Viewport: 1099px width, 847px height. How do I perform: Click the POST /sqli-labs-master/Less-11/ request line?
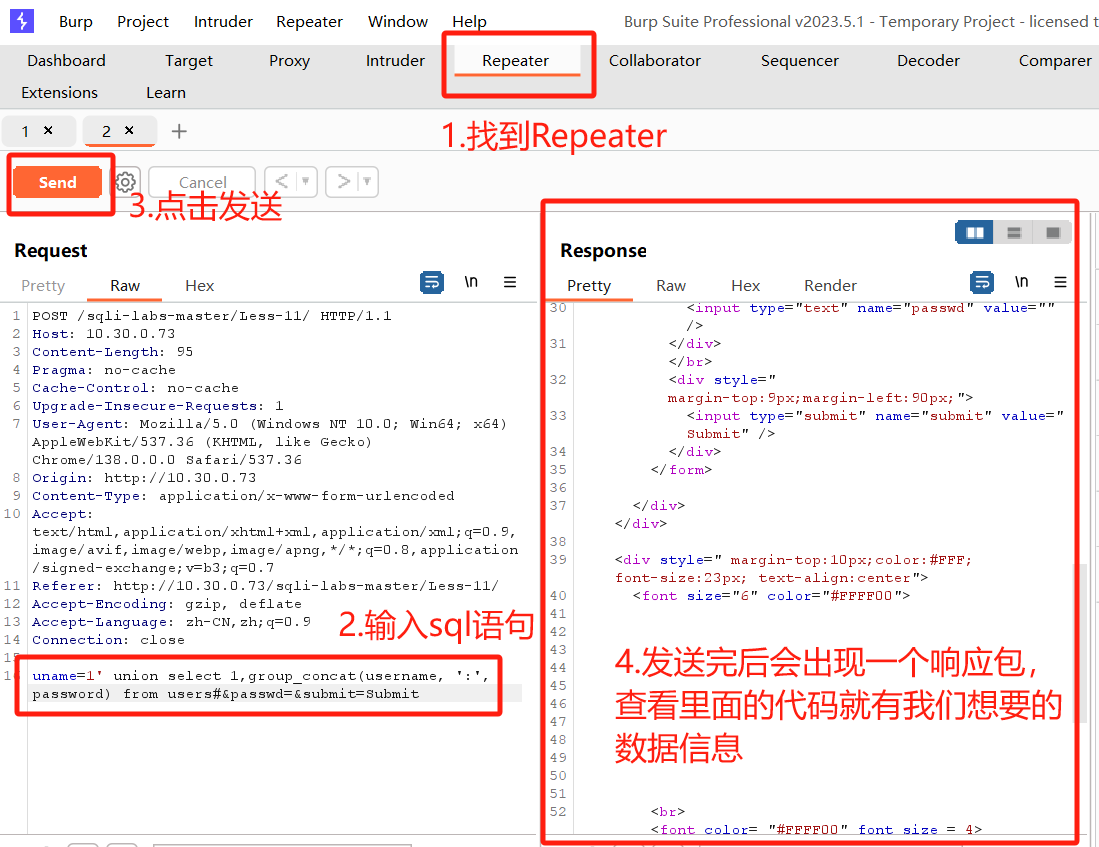click(212, 316)
